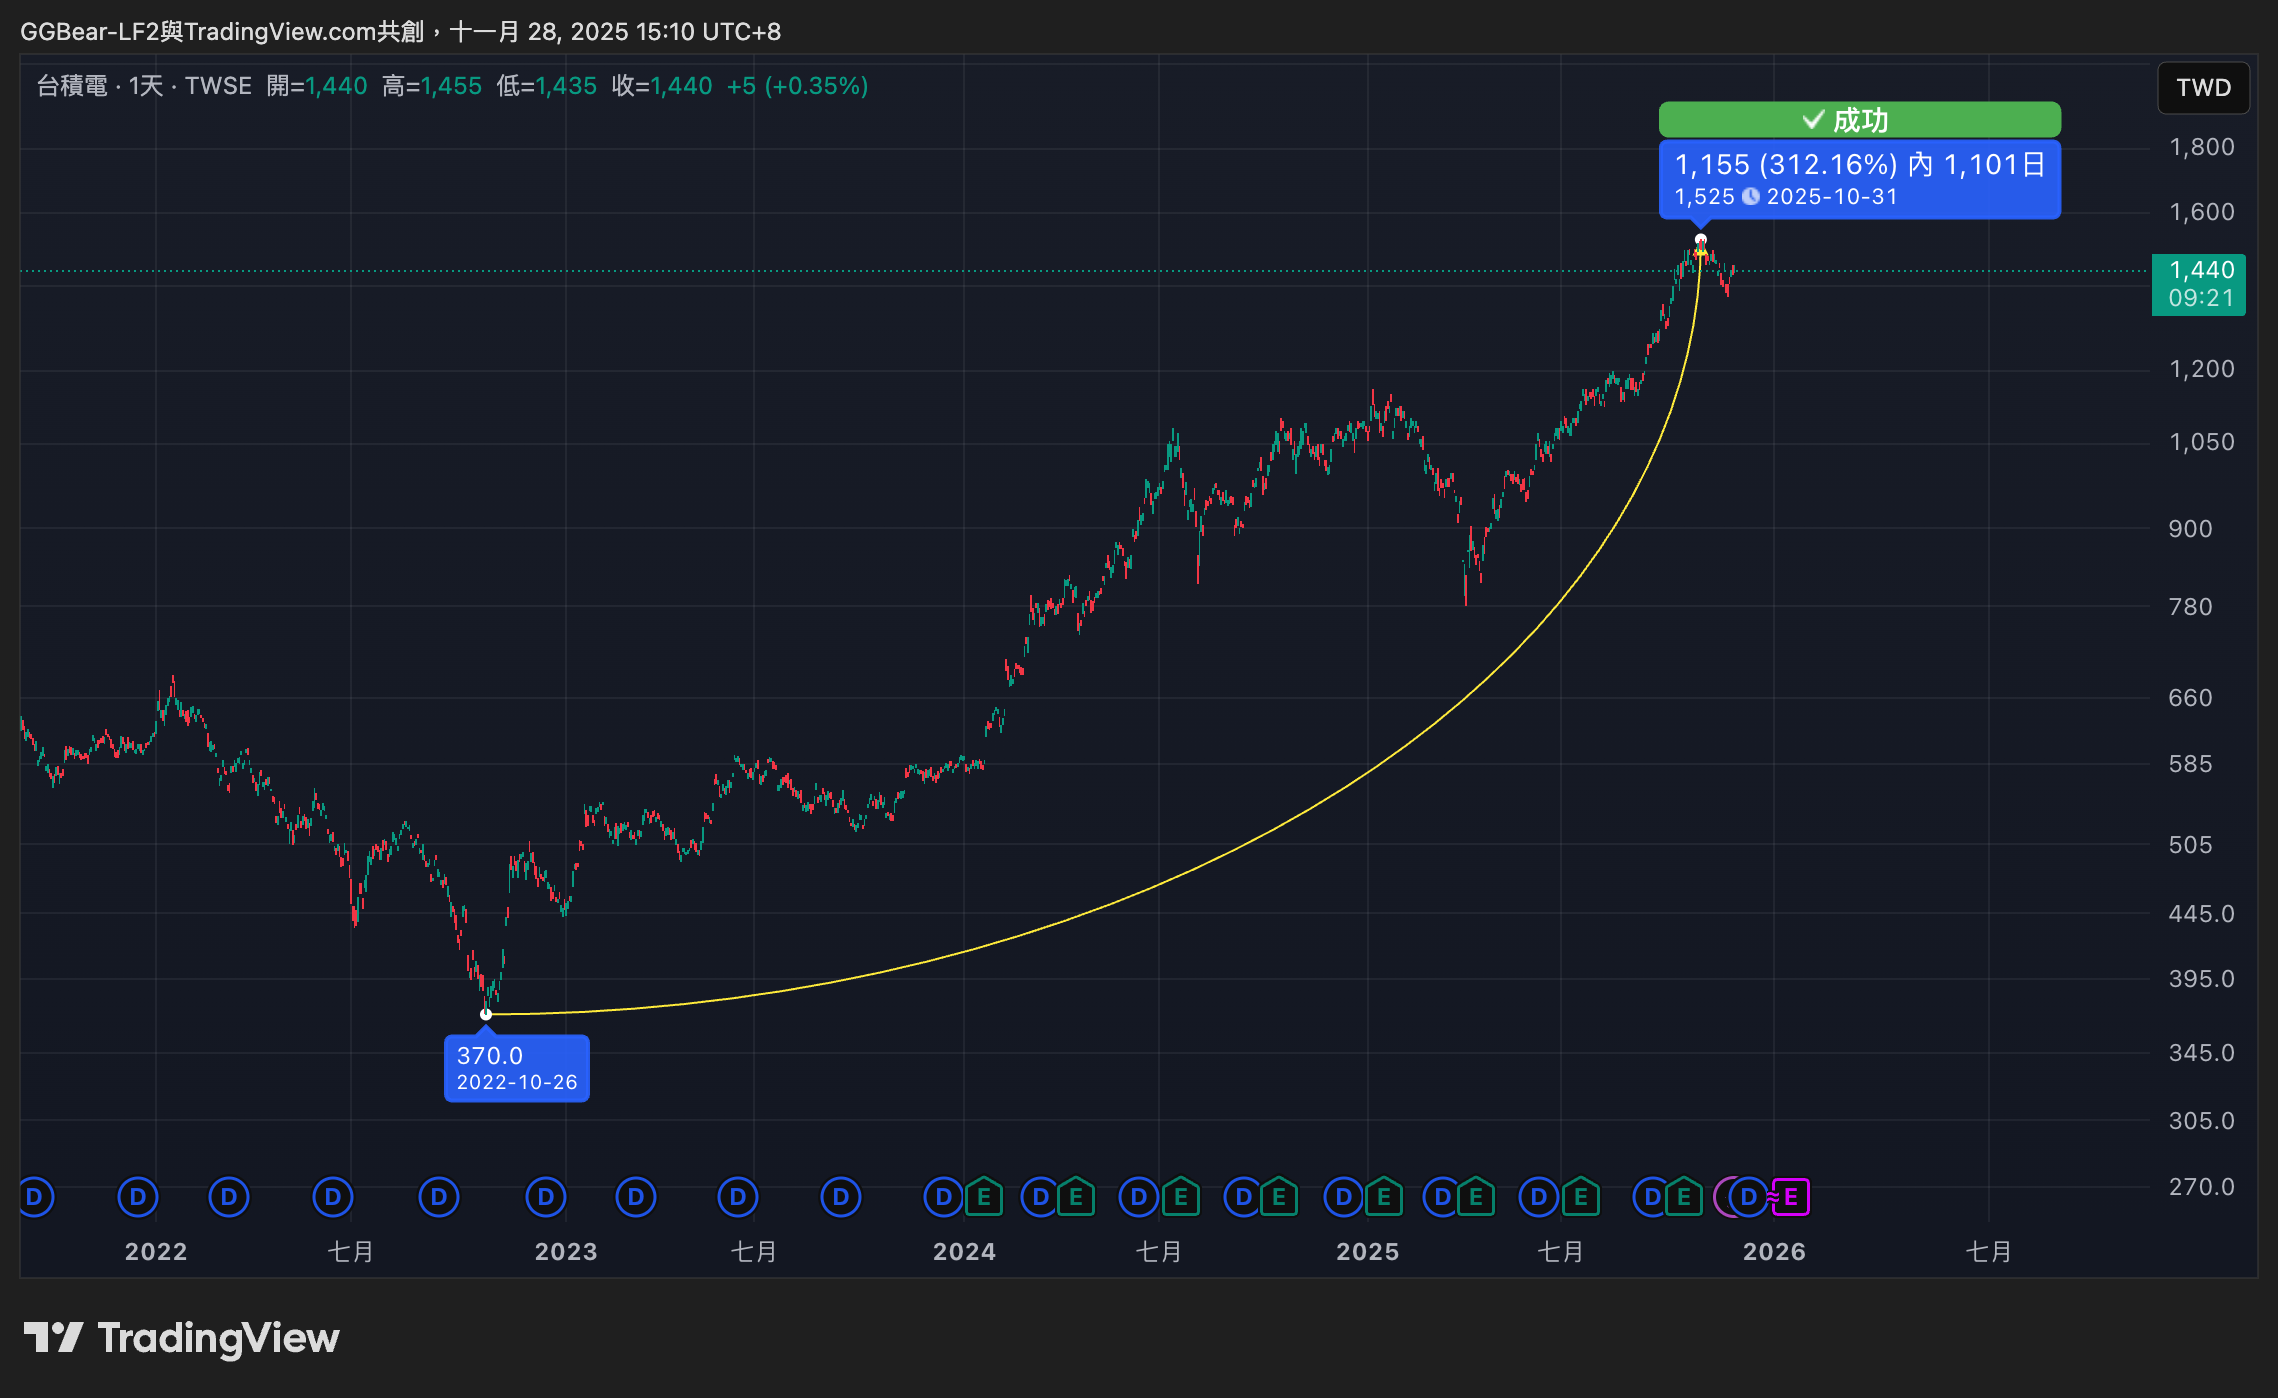Open the TWD currency selector
The width and height of the screenshot is (2278, 1398).
(x=2203, y=88)
